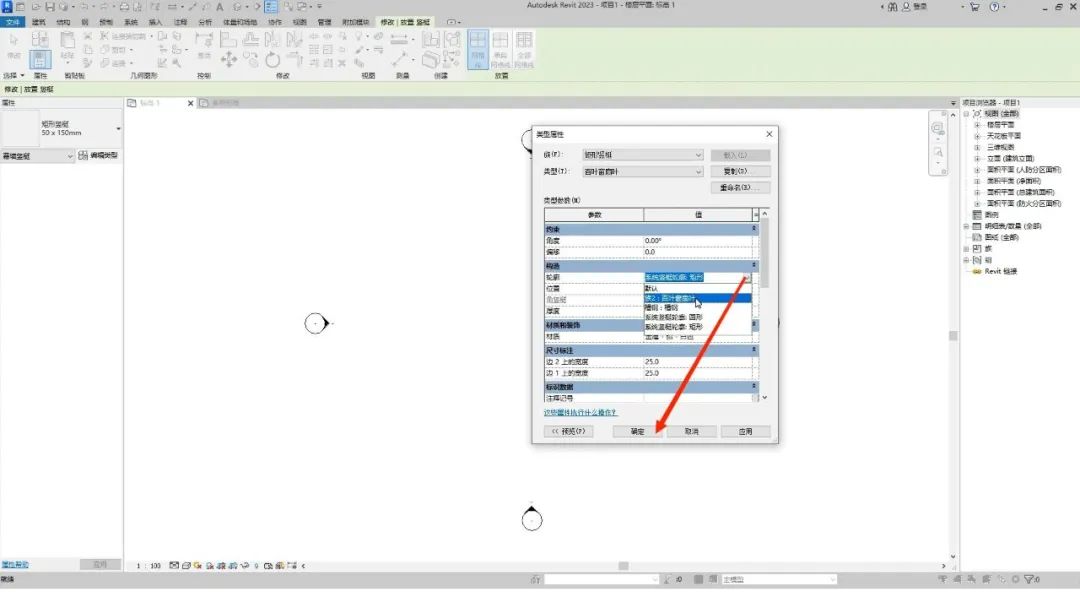This screenshot has height=608, width=1080.
Task: Open the 文件 File menu tab
Action: (13, 22)
